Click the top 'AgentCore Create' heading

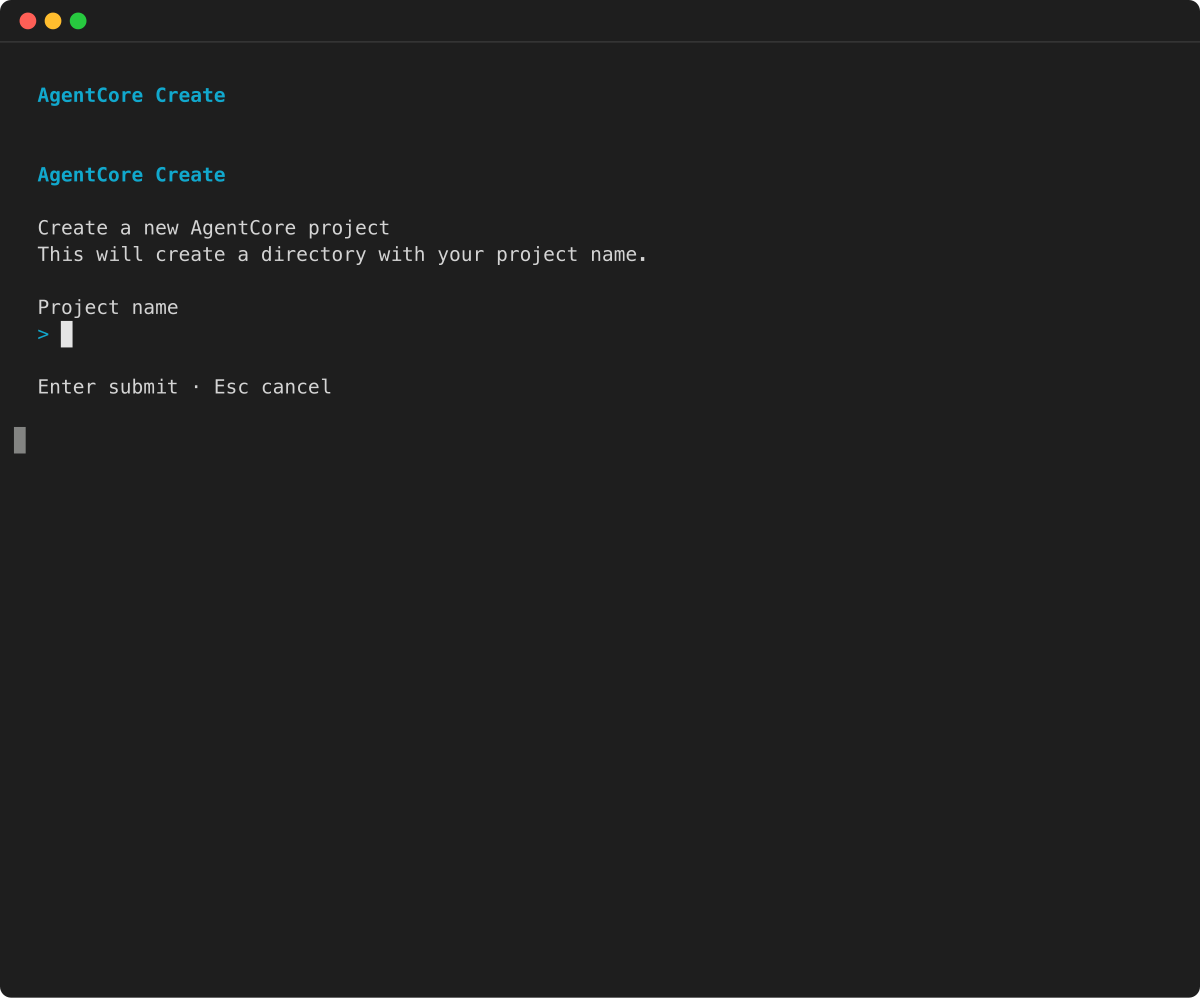tap(131, 95)
